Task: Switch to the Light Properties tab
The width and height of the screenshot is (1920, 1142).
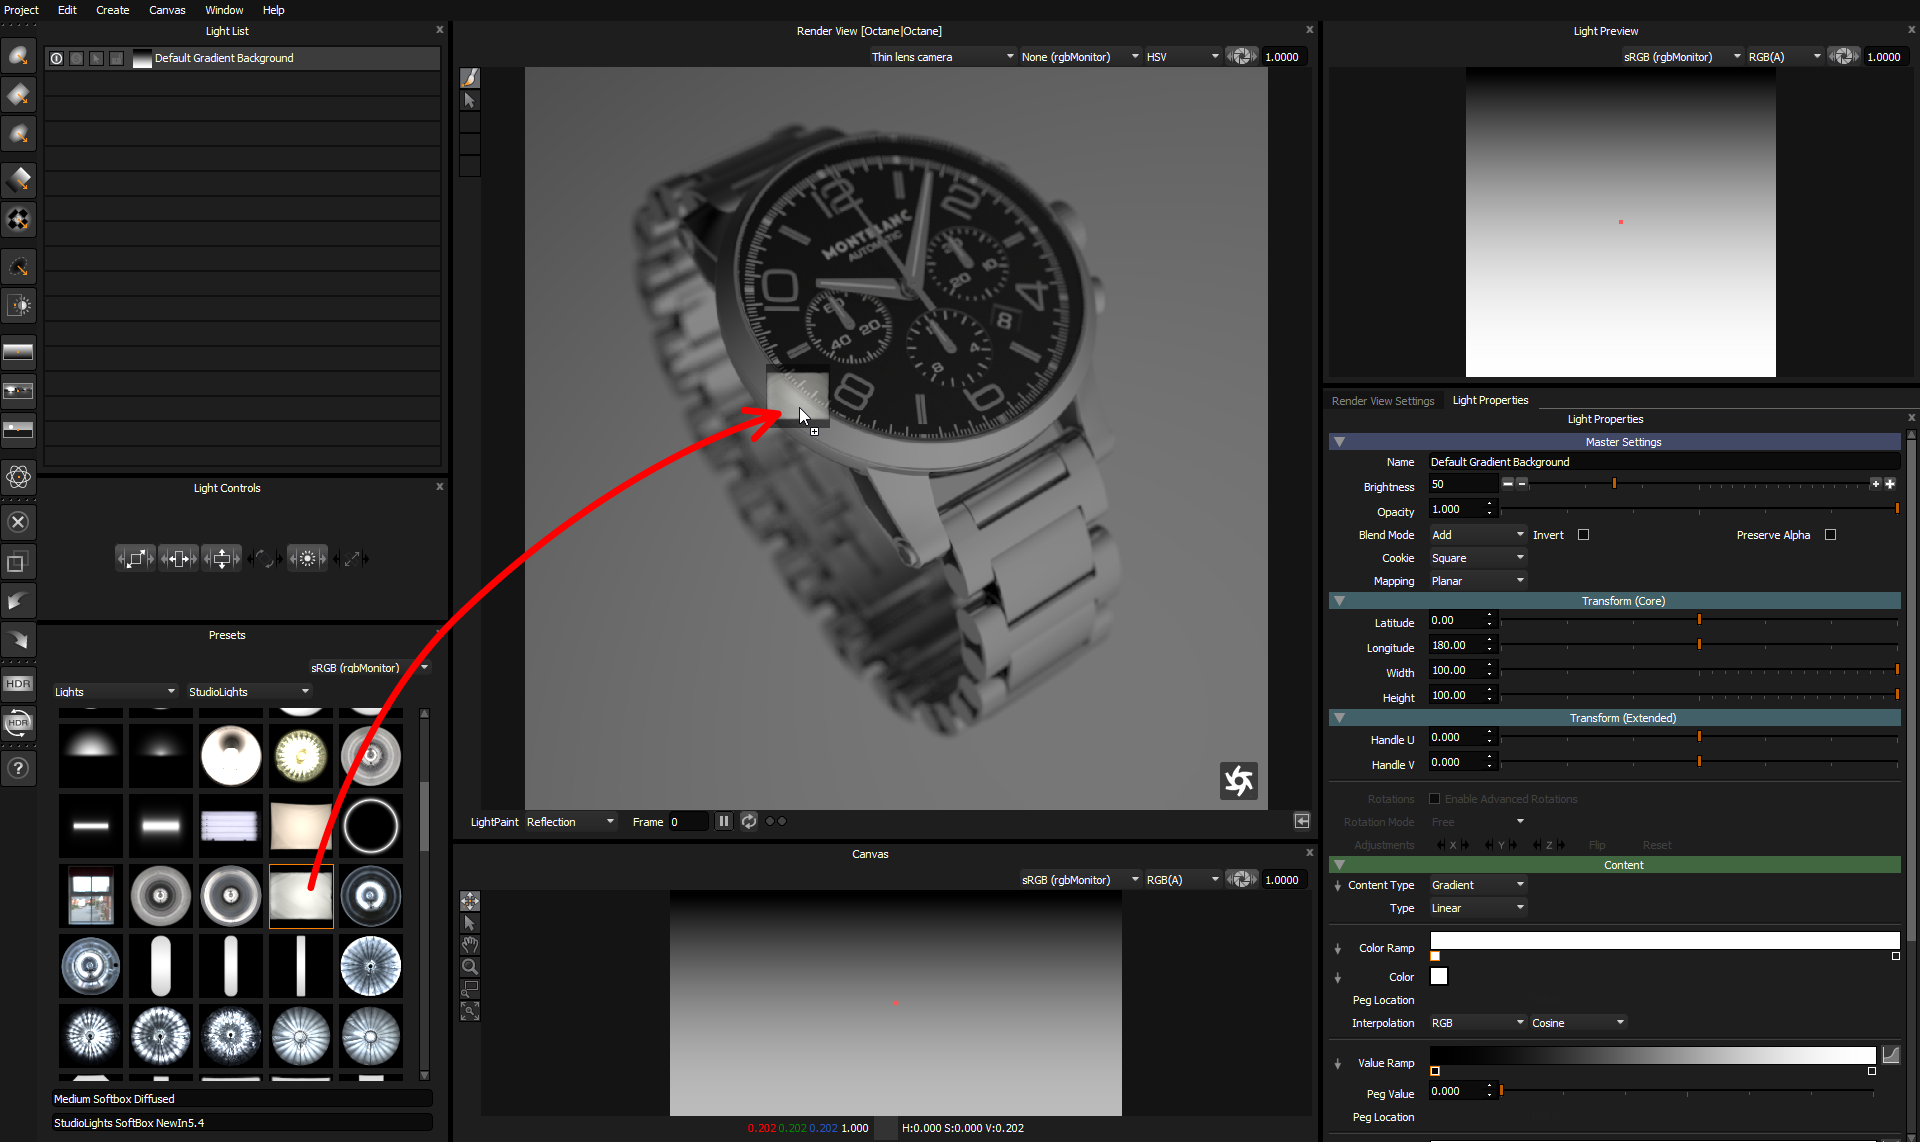Action: coord(1489,400)
